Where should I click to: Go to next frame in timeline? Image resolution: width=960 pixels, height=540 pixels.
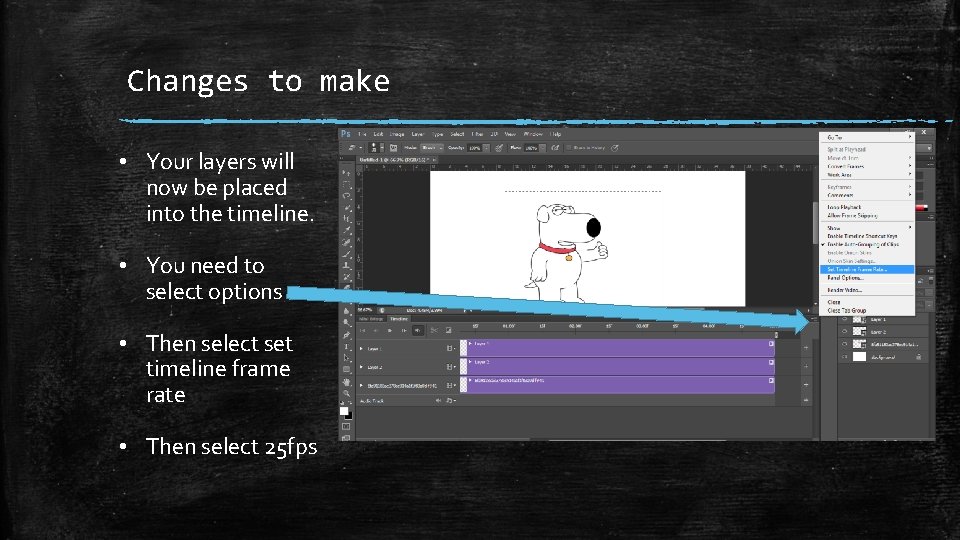tap(404, 331)
